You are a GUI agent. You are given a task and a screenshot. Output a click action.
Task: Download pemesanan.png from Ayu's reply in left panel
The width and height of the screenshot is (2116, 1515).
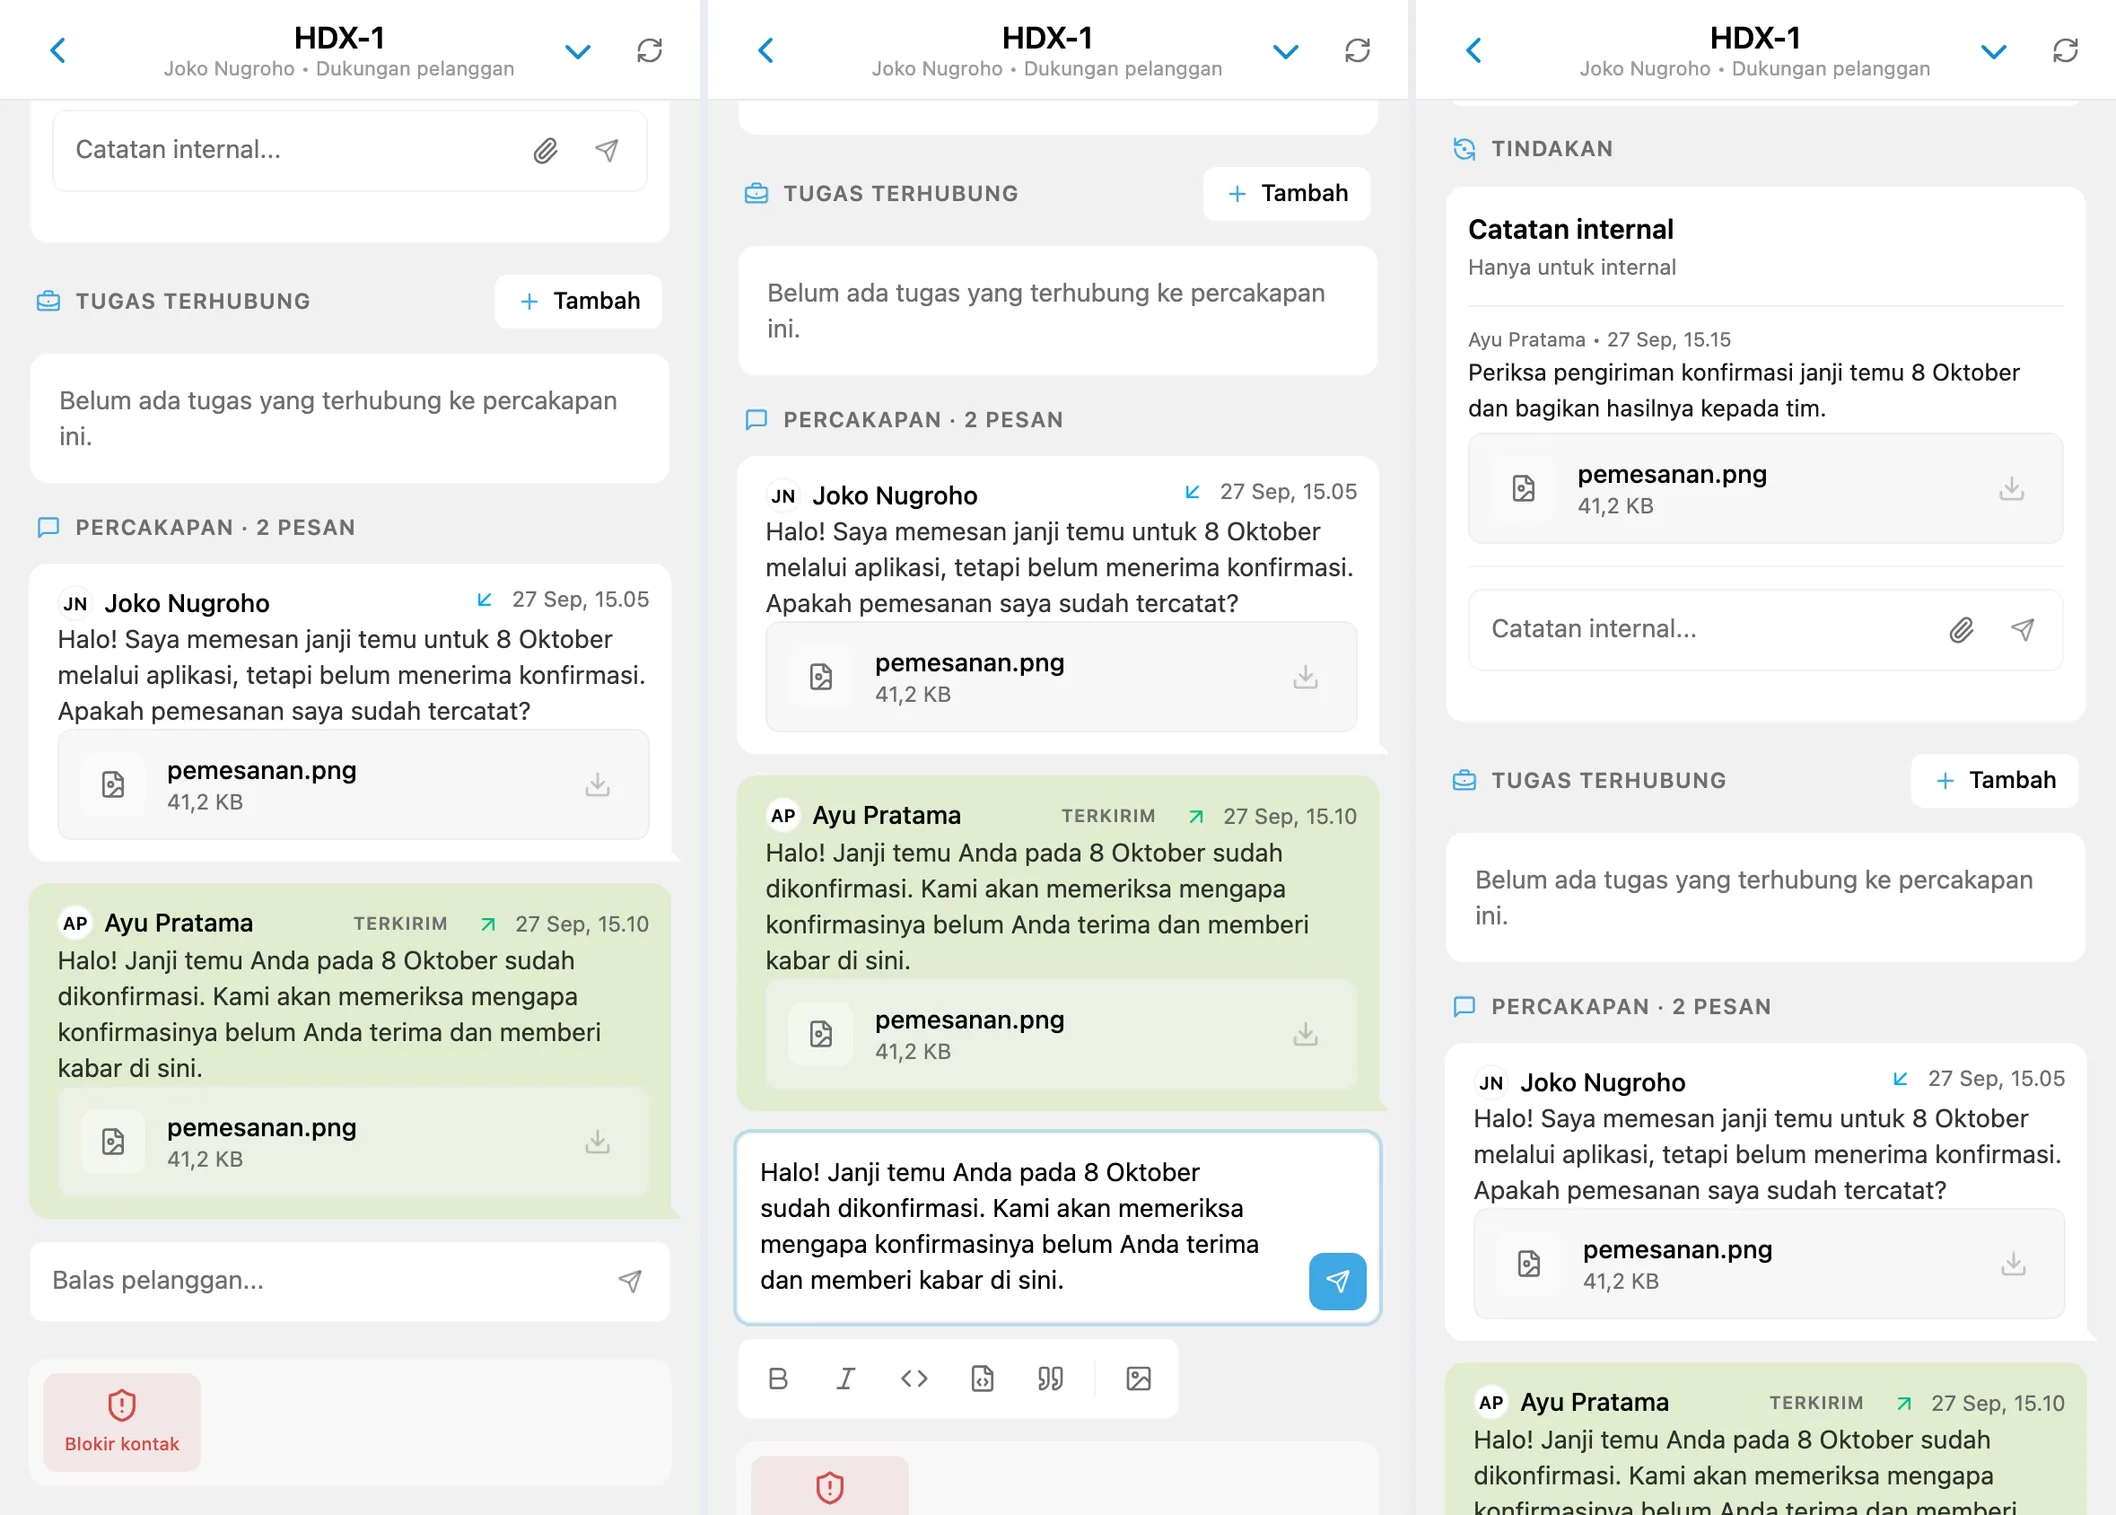598,1142
